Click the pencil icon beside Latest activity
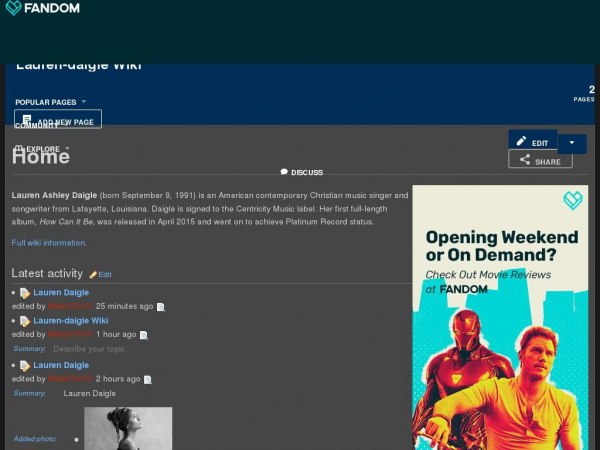Screen dimensions: 600x450 (x=93, y=274)
